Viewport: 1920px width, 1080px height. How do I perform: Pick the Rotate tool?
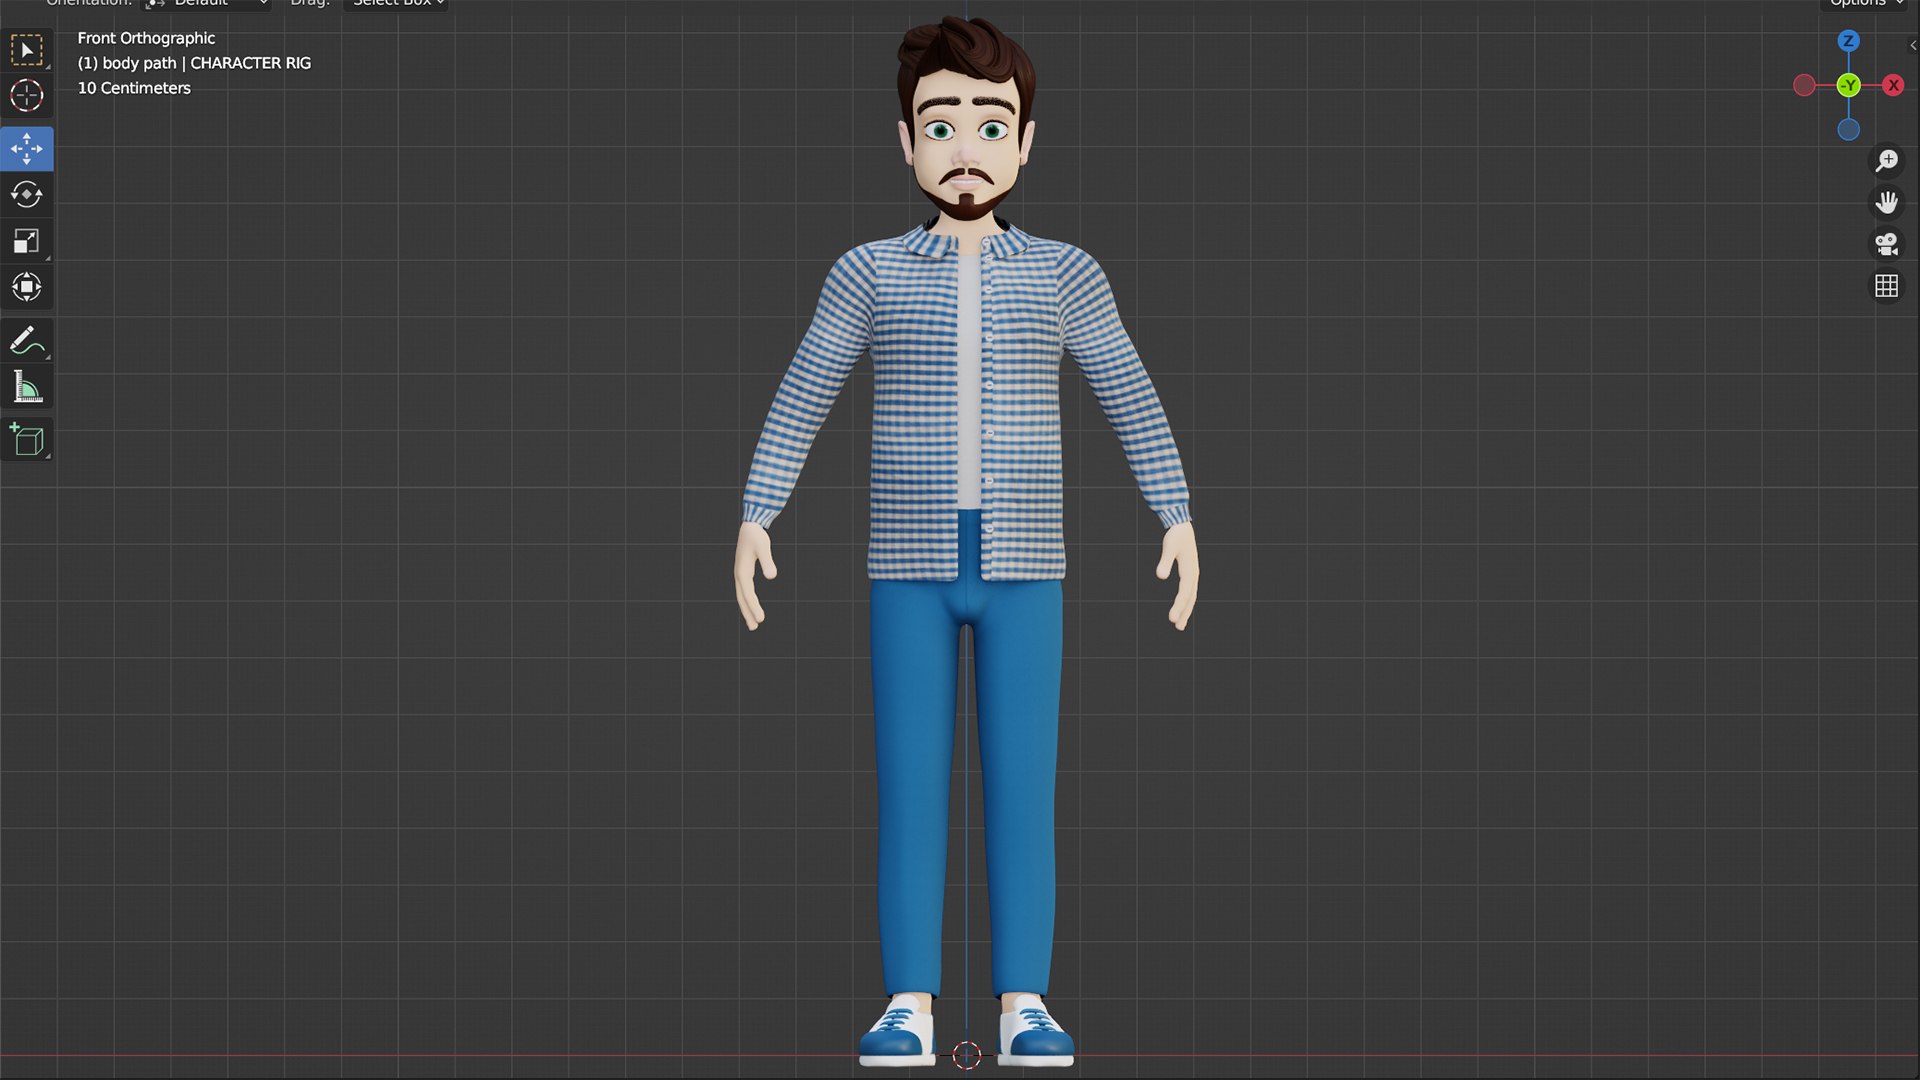click(x=27, y=195)
